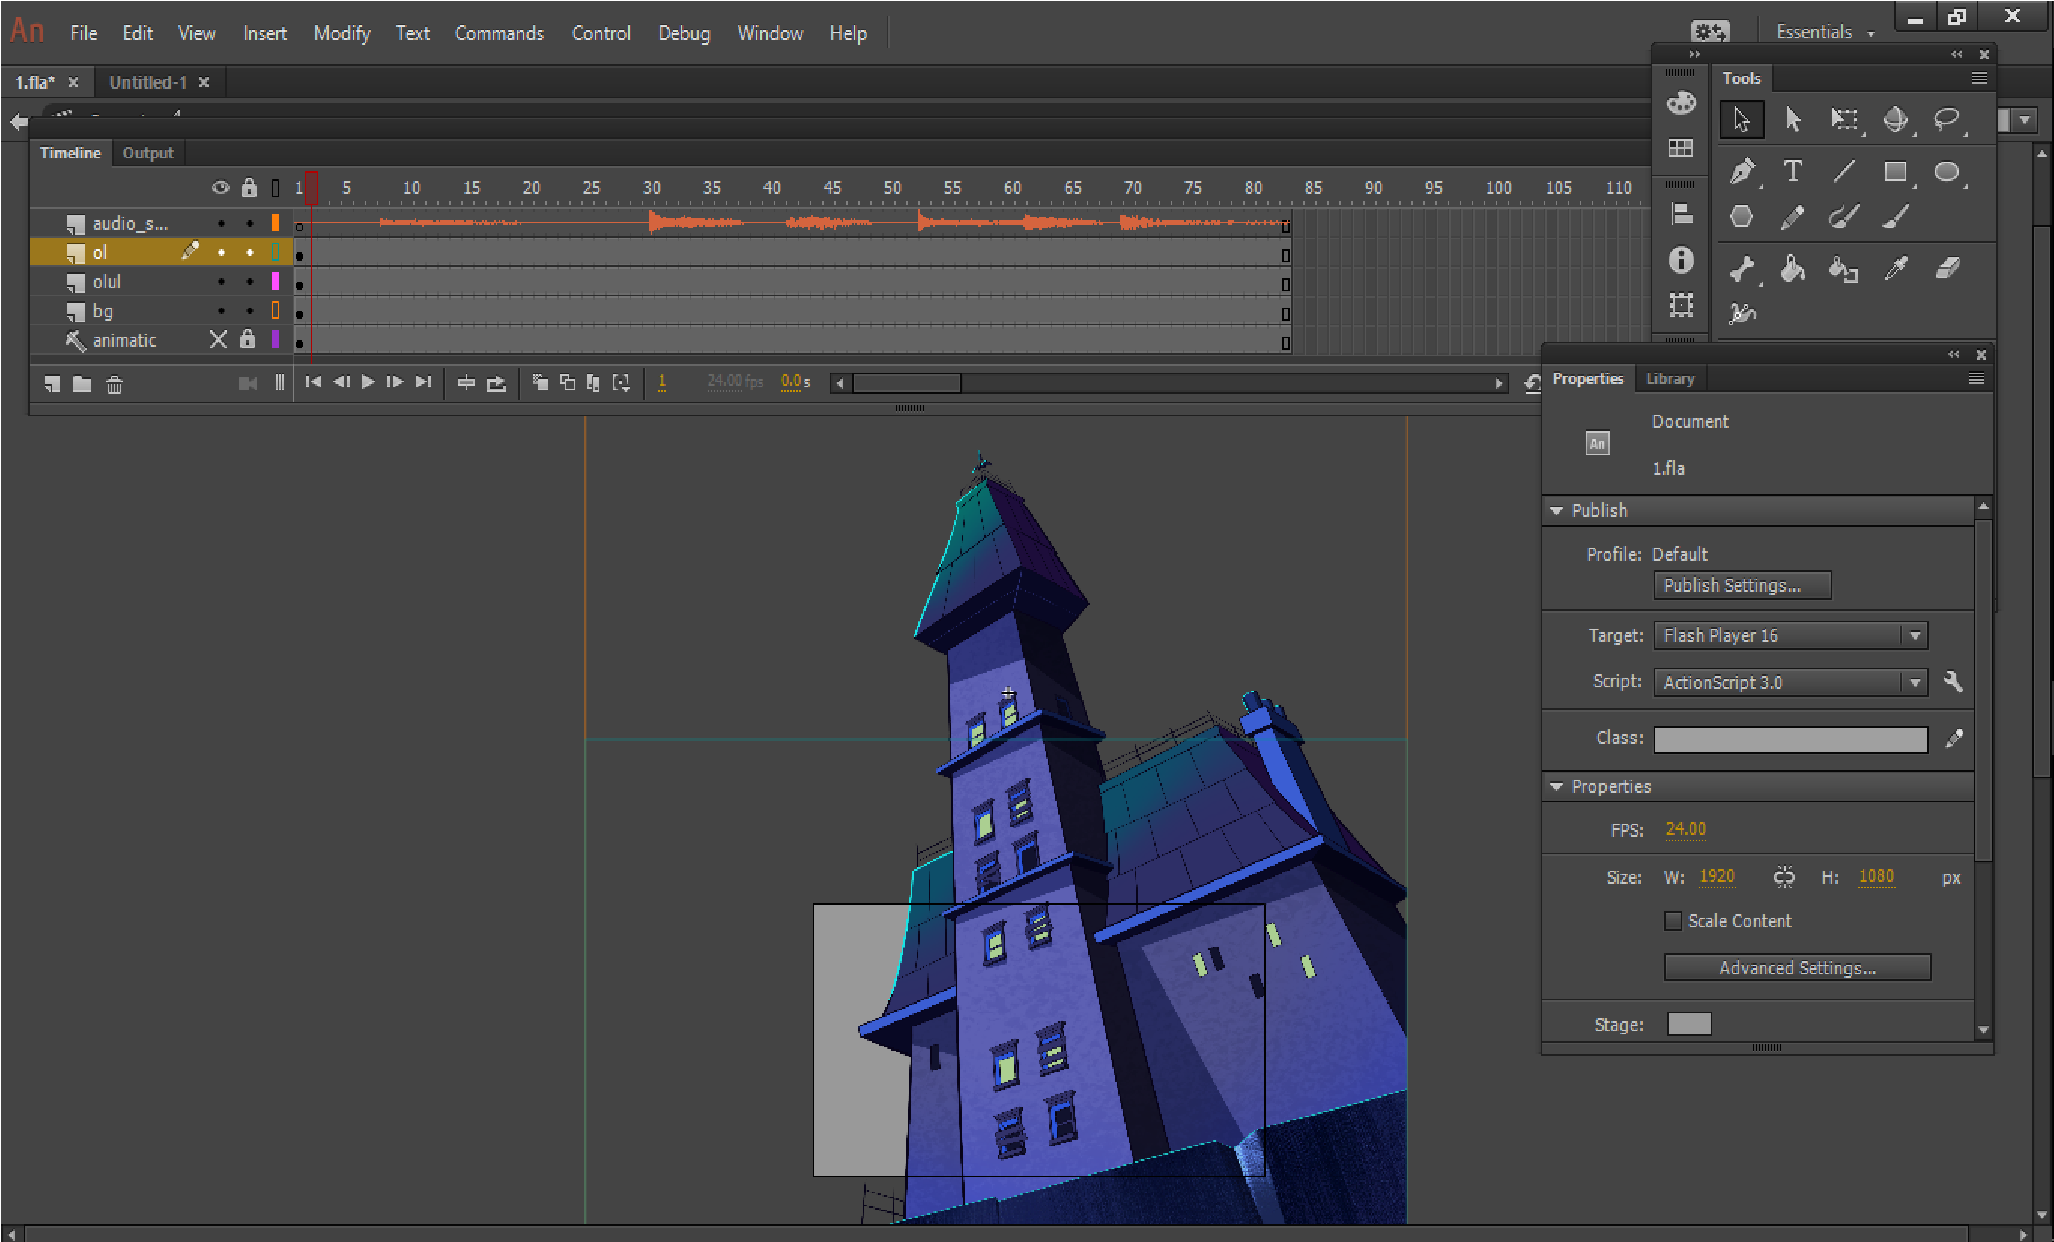Toggle Show or Hide All Layers eye header
The image size is (2054, 1242).
[x=221, y=188]
